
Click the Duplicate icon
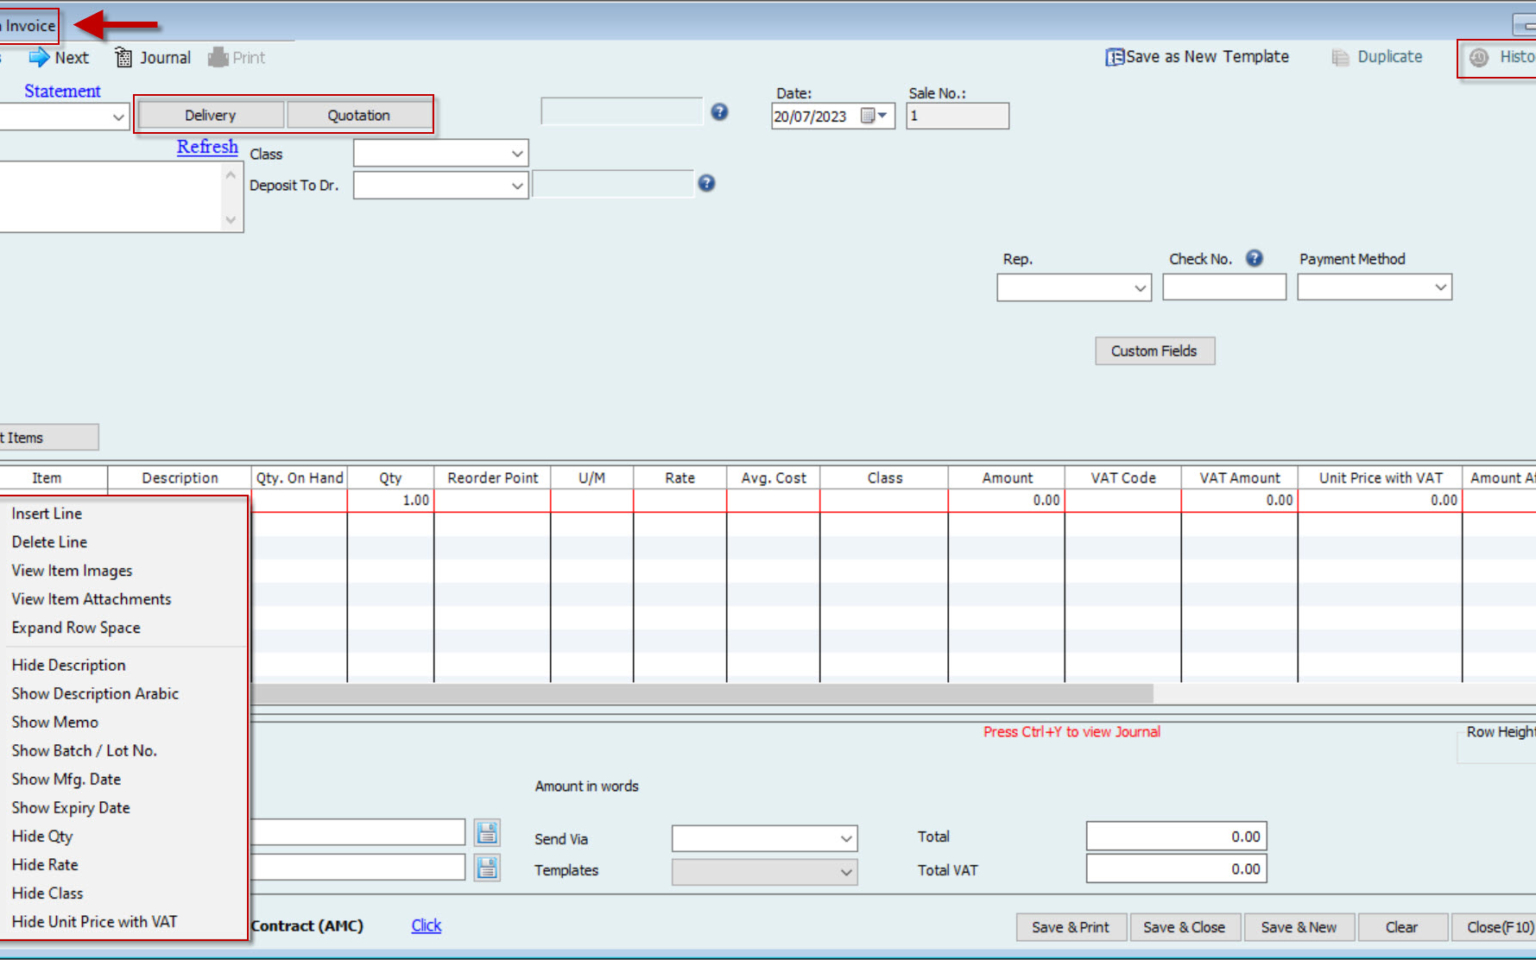point(1340,57)
